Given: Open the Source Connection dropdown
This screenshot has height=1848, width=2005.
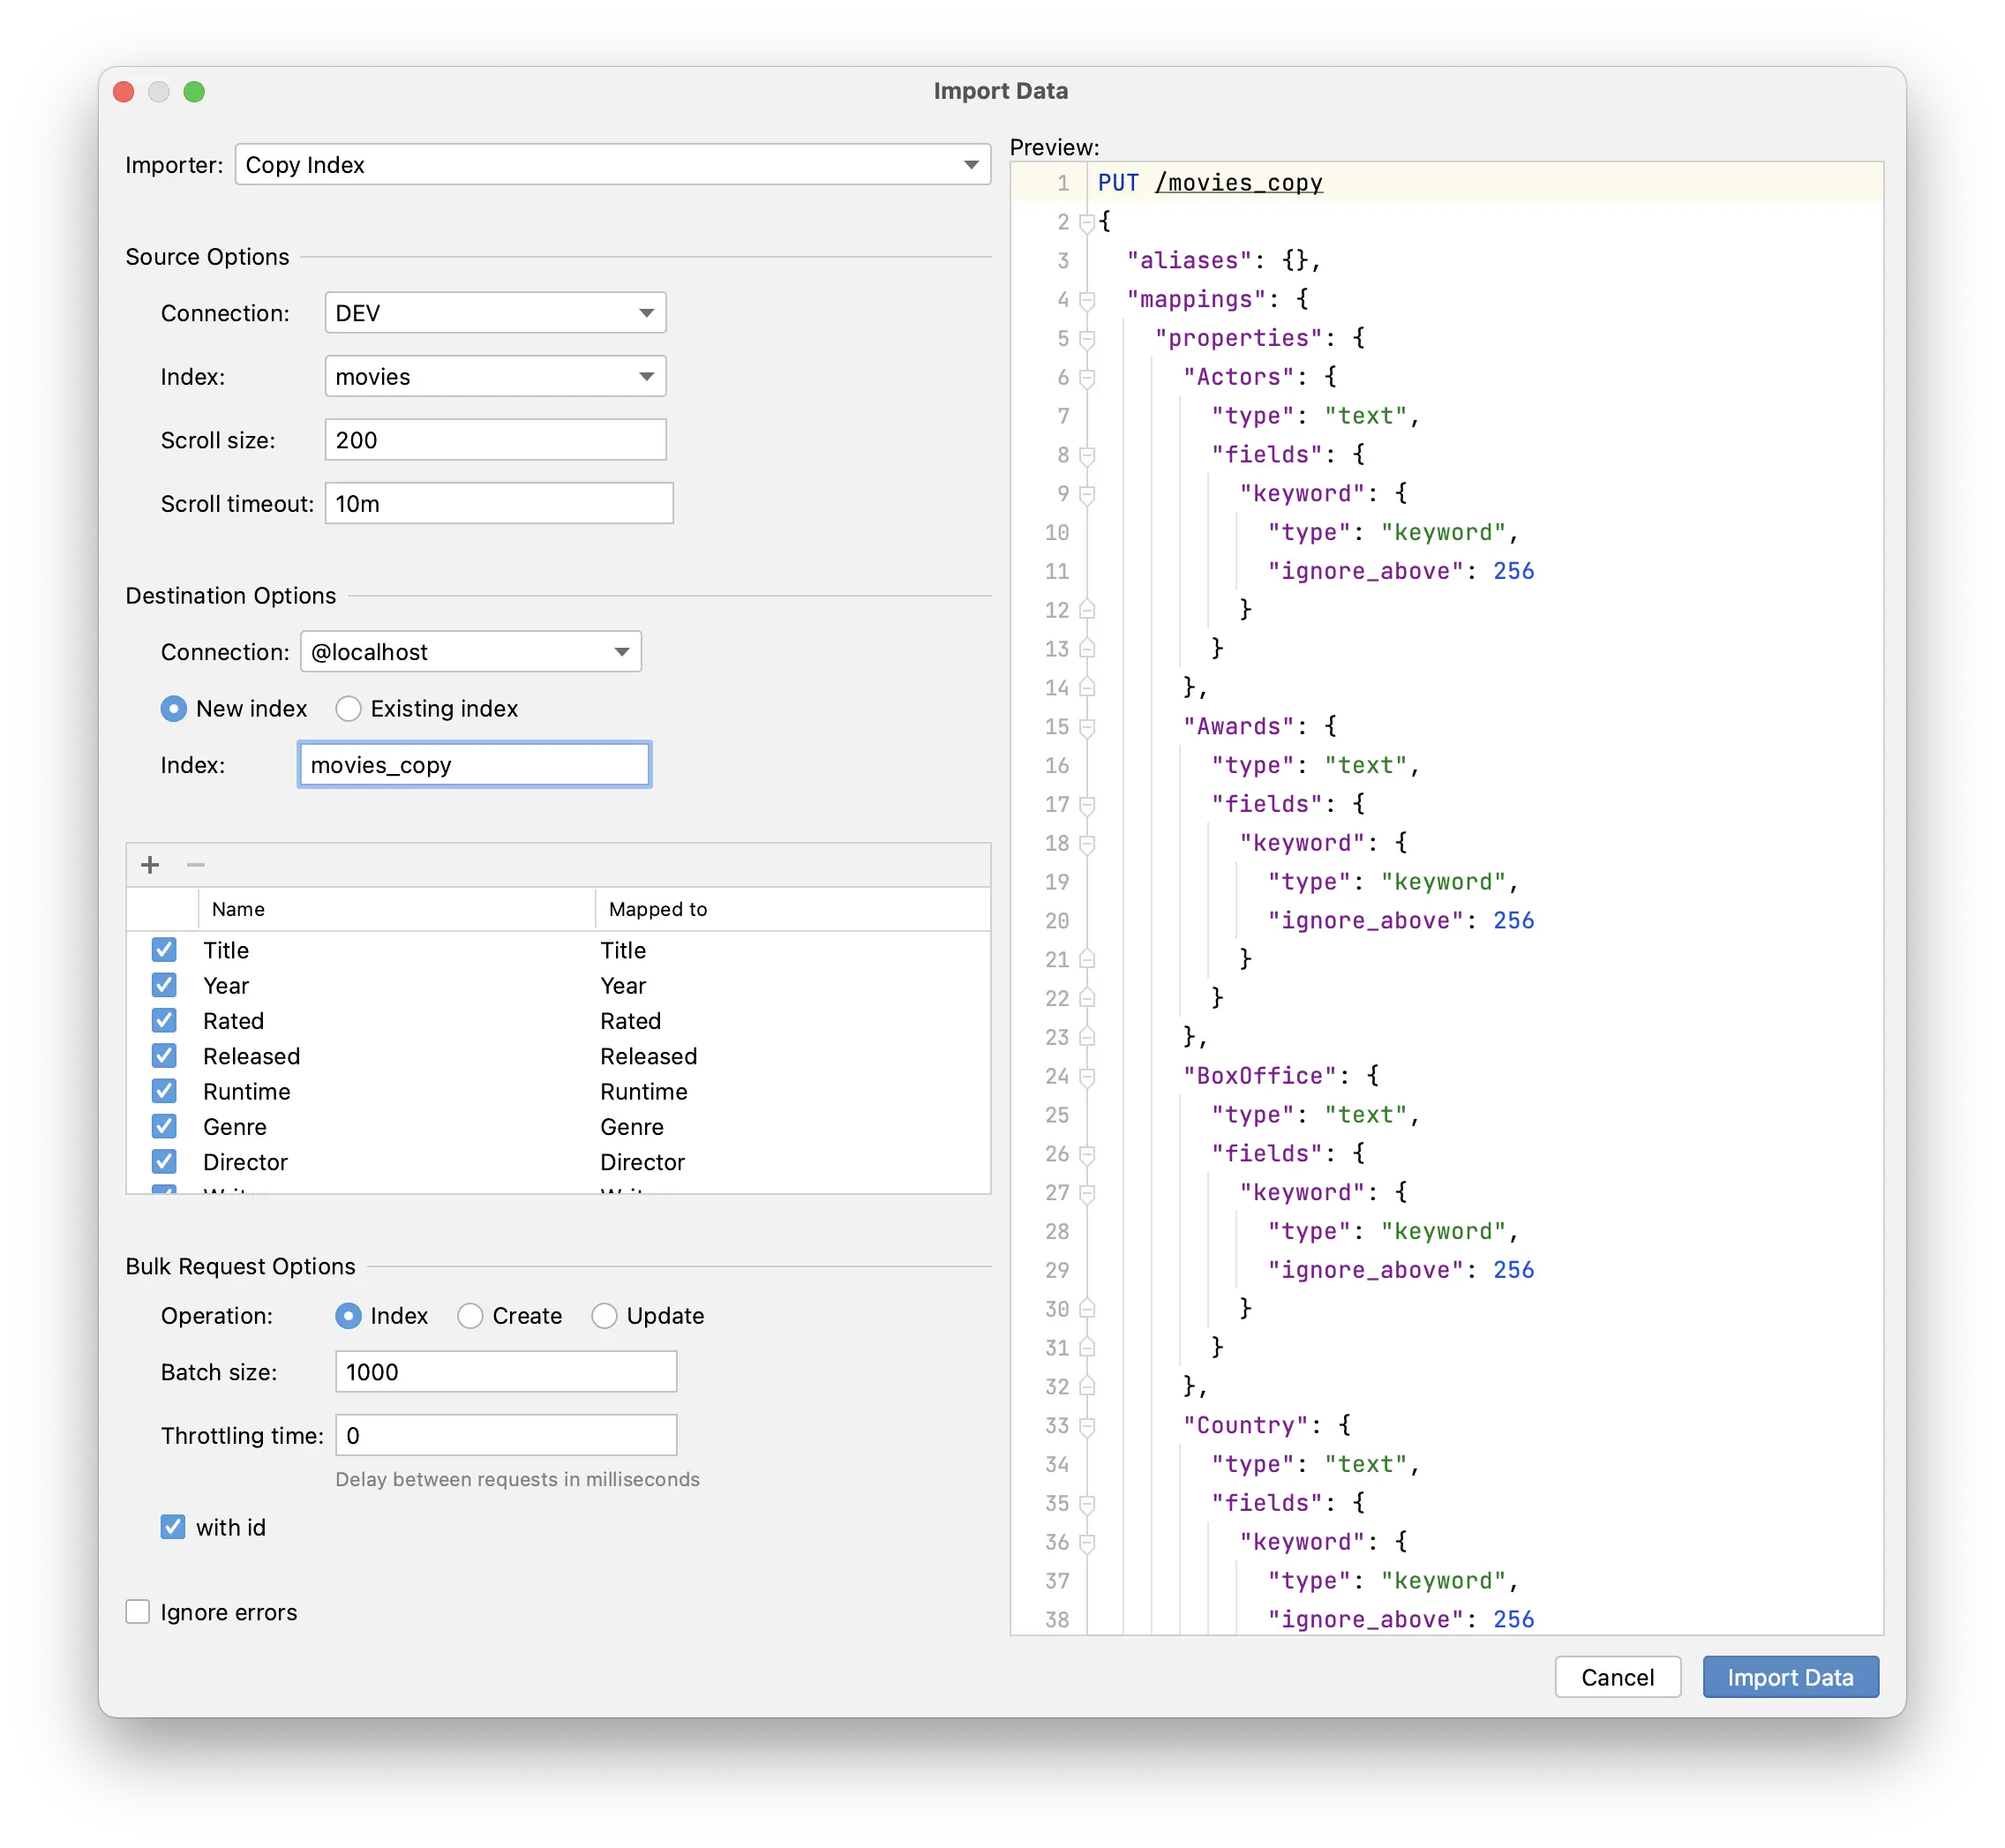Looking at the screenshot, I should pos(494,314).
